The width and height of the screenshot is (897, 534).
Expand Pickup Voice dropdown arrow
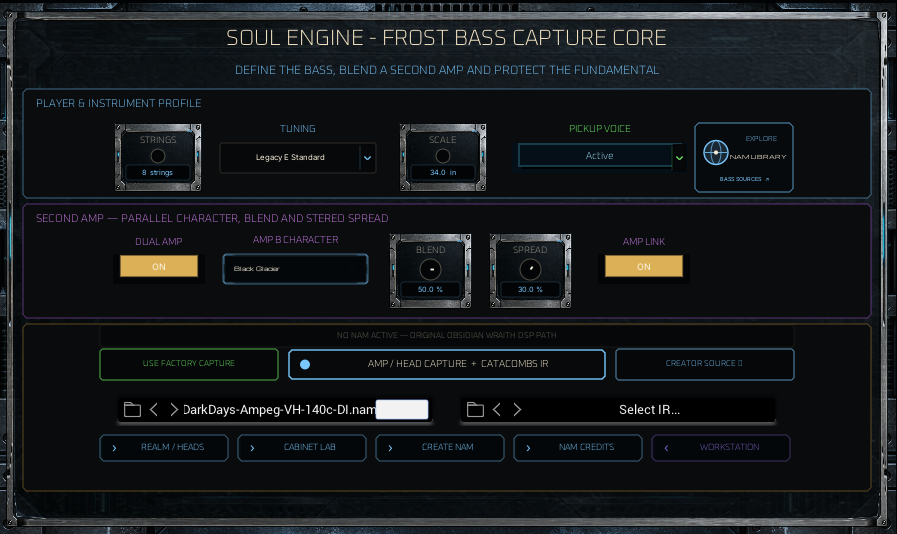coord(679,157)
